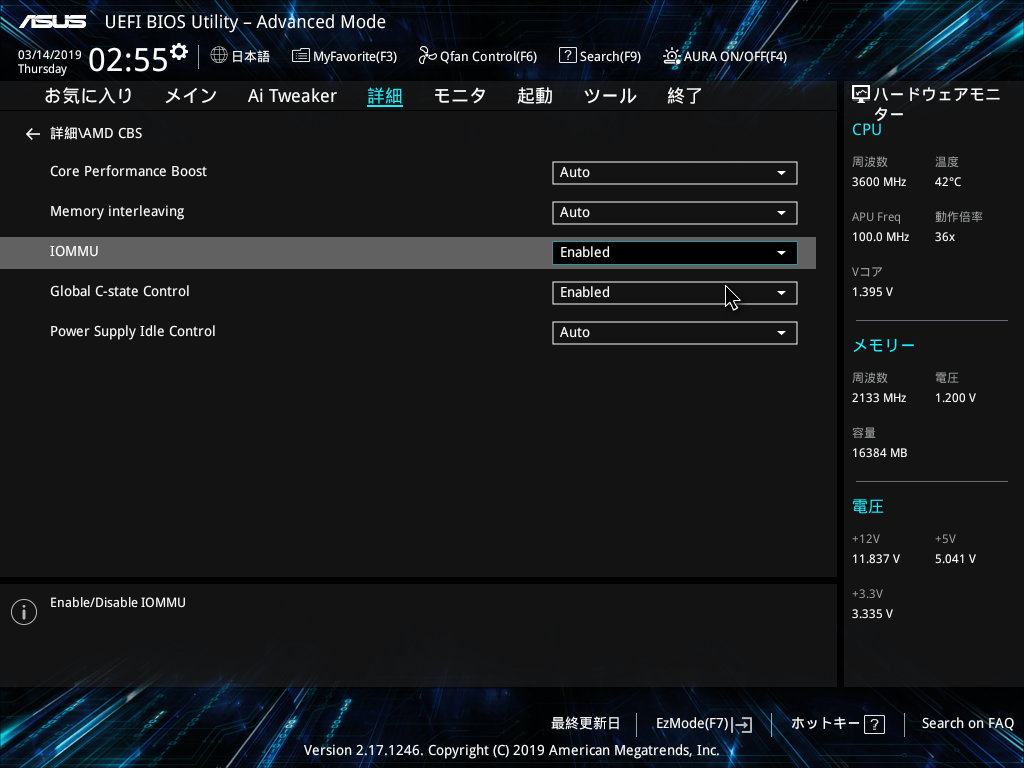Switch to Ai Tweaker tab

tap(292, 96)
